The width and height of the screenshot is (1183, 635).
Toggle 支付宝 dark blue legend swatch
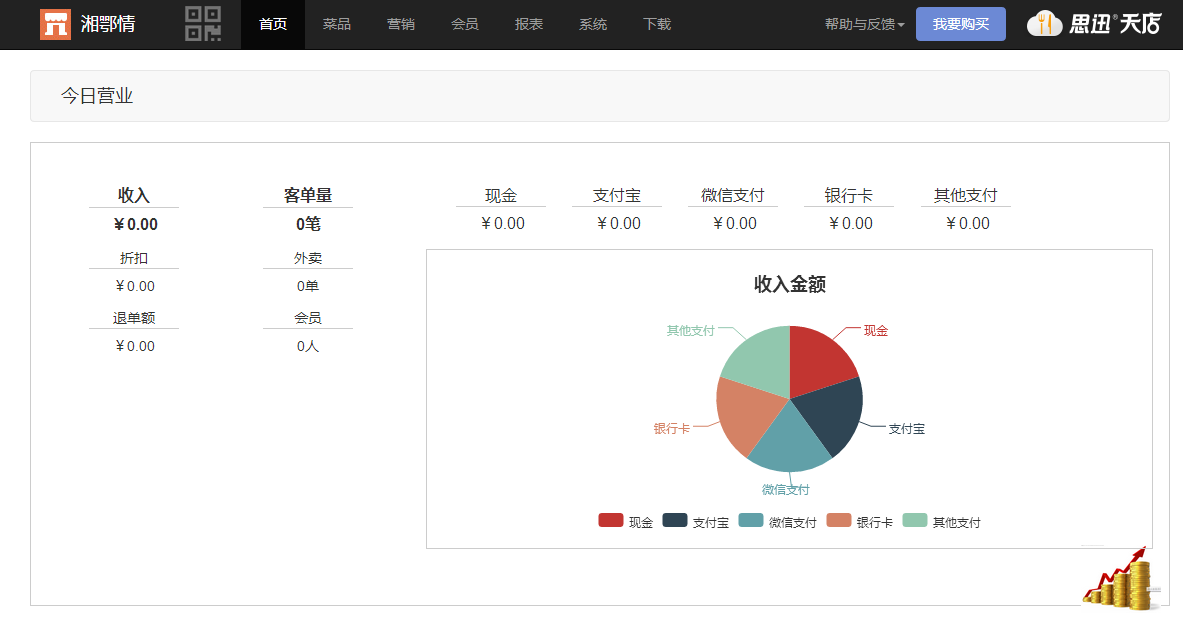[x=674, y=520]
